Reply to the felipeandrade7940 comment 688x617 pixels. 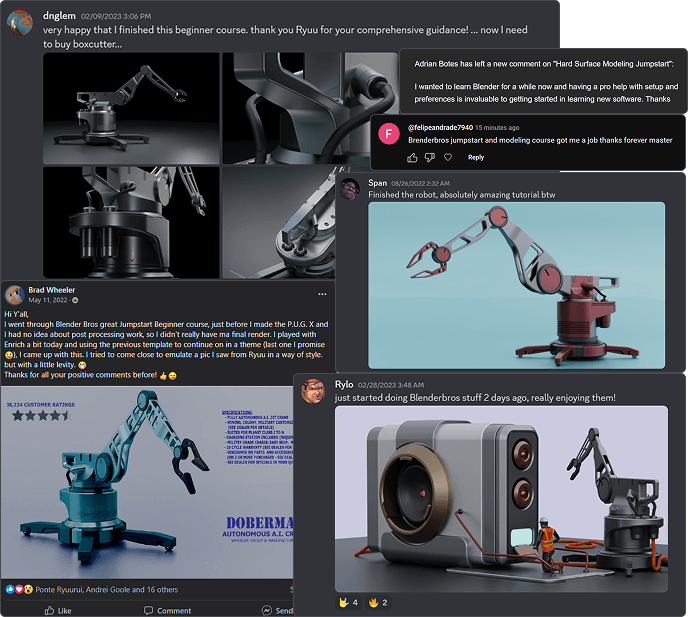pyautogui.click(x=476, y=158)
